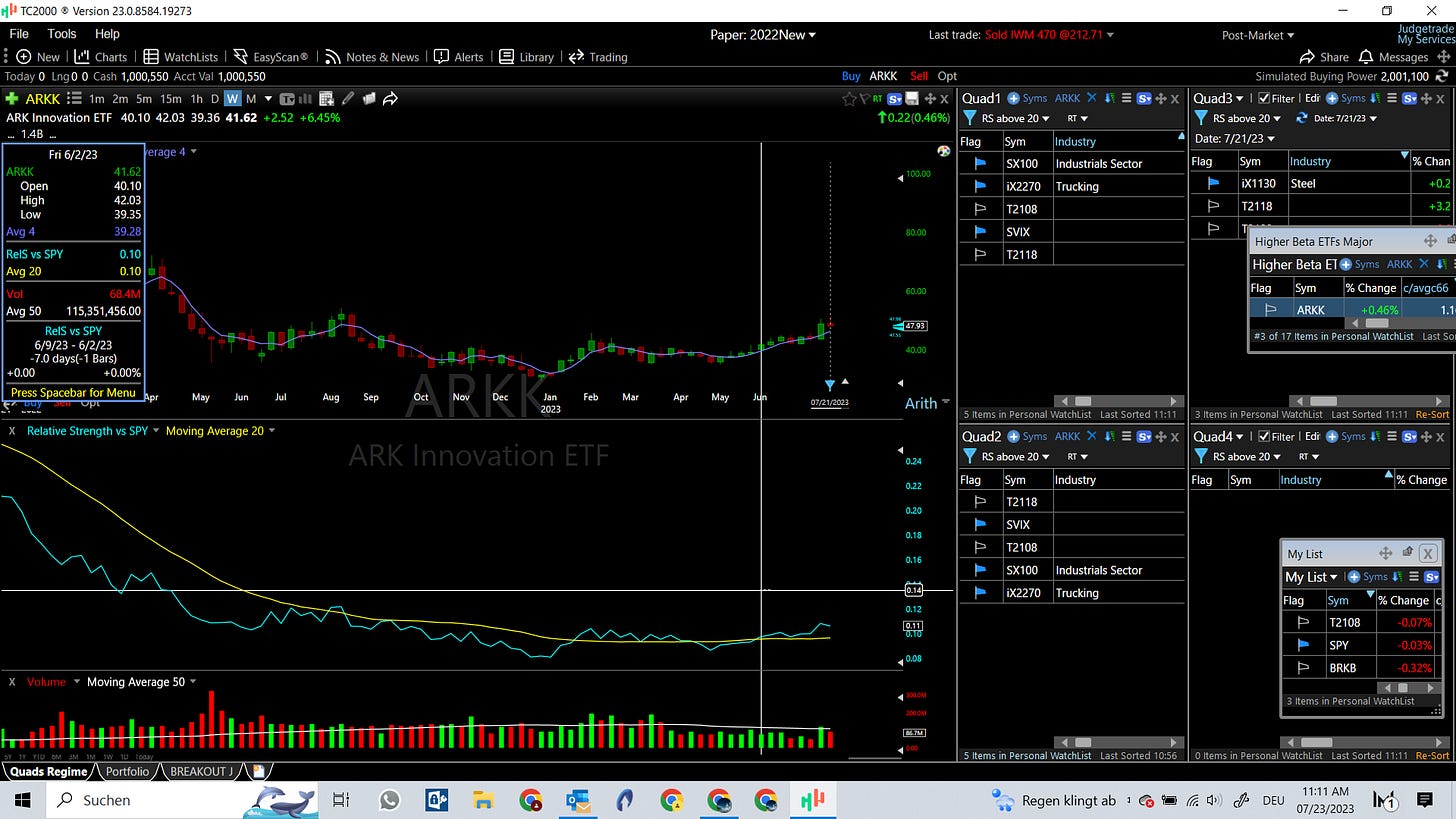Open the TC2000 app in Windows taskbar
Image resolution: width=1456 pixels, height=819 pixels.
pyautogui.click(x=812, y=800)
